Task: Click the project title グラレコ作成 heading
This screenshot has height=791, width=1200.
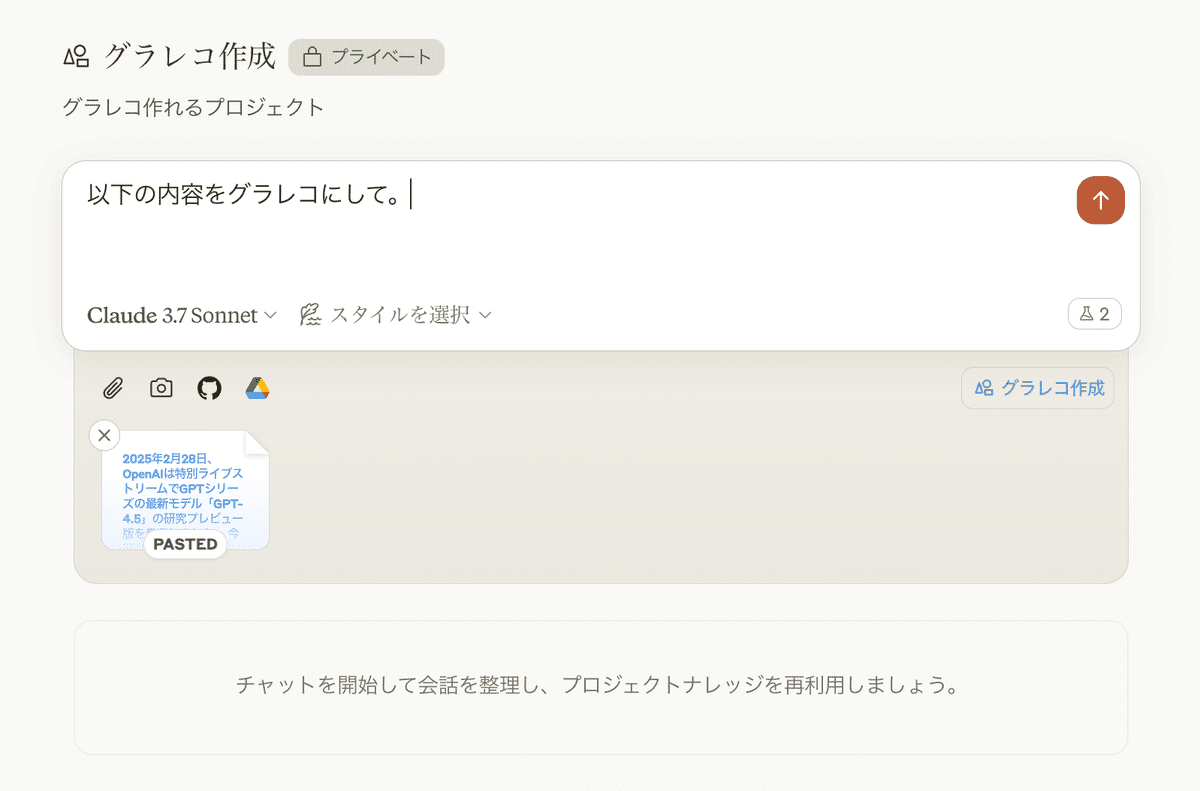Action: pos(189,56)
